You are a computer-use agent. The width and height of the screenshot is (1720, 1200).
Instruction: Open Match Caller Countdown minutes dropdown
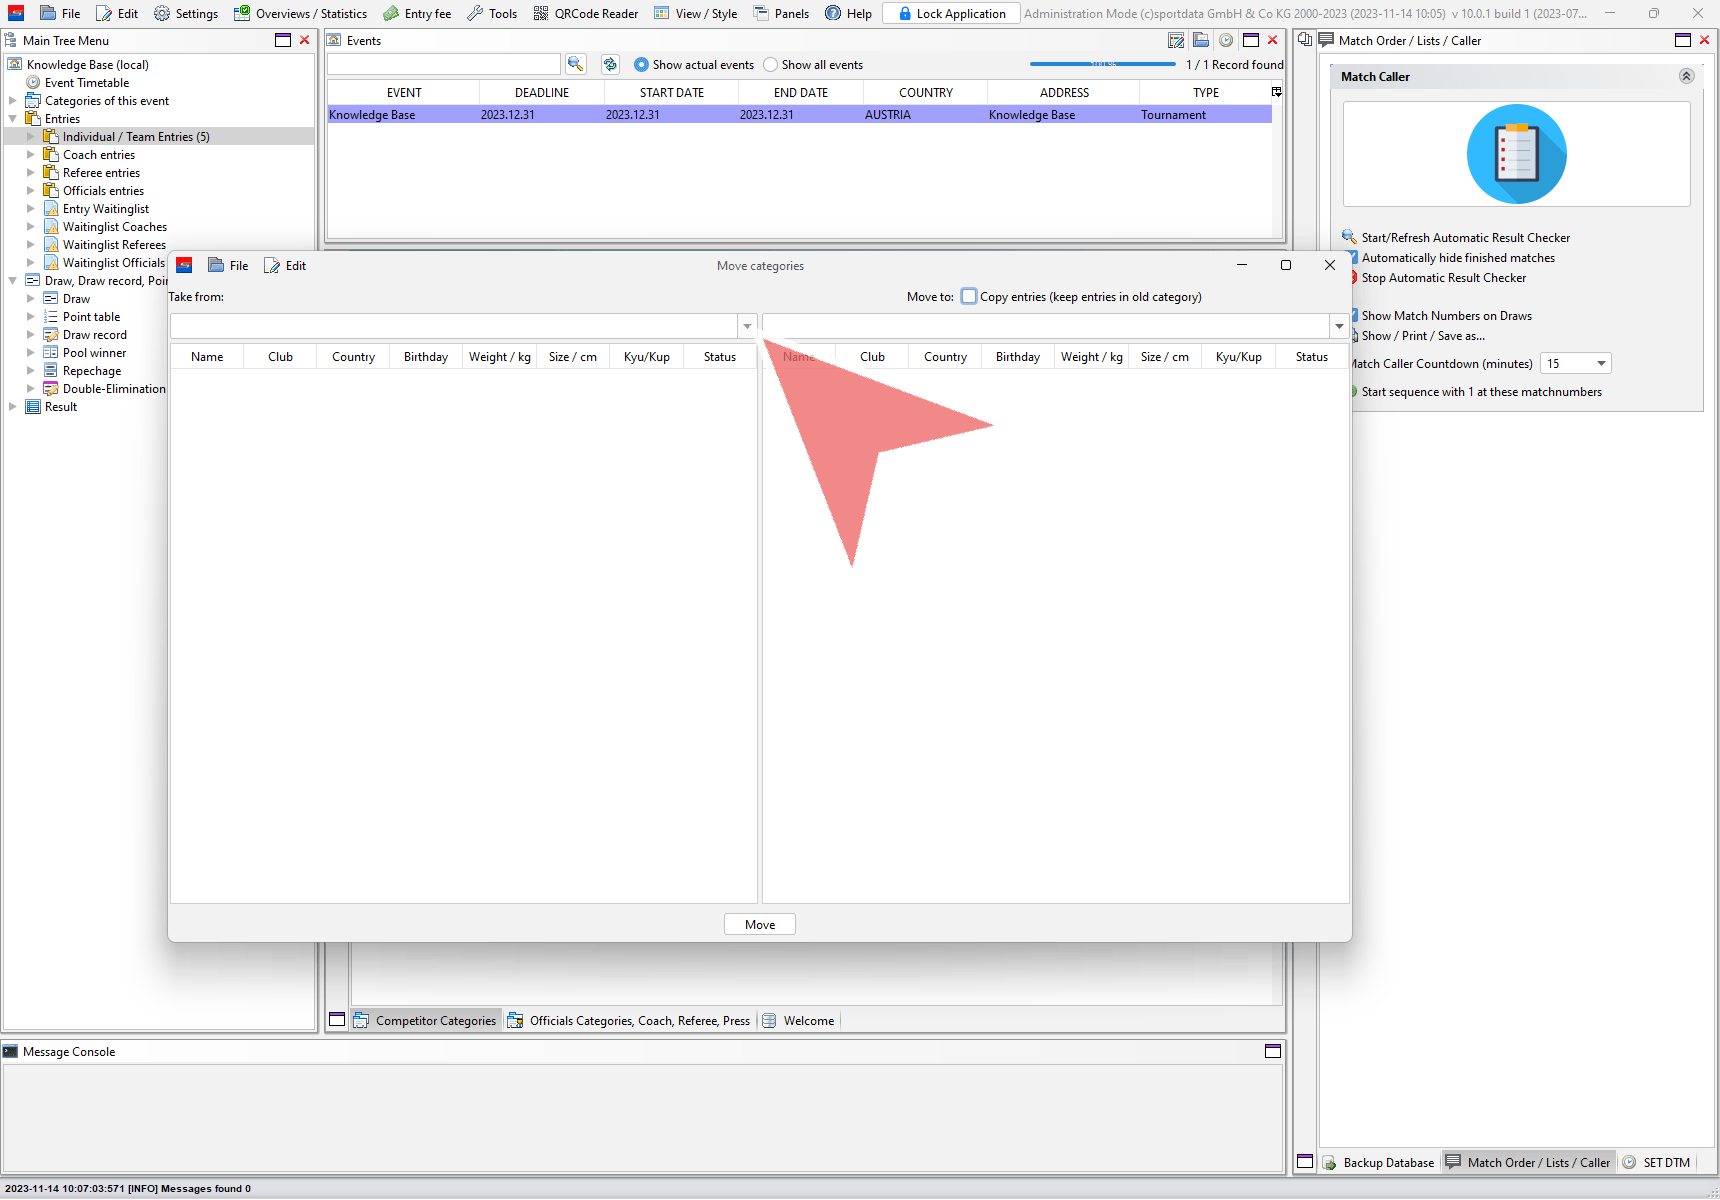[1601, 364]
